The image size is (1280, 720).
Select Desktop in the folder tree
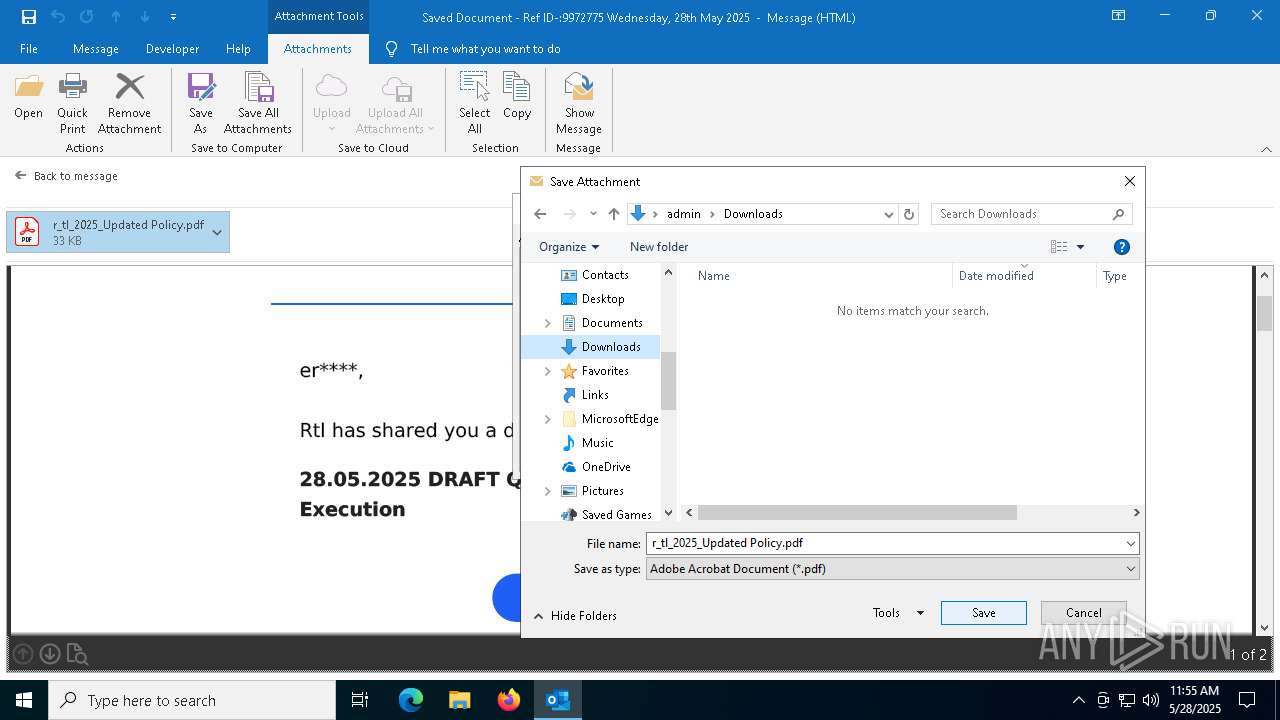tap(603, 299)
